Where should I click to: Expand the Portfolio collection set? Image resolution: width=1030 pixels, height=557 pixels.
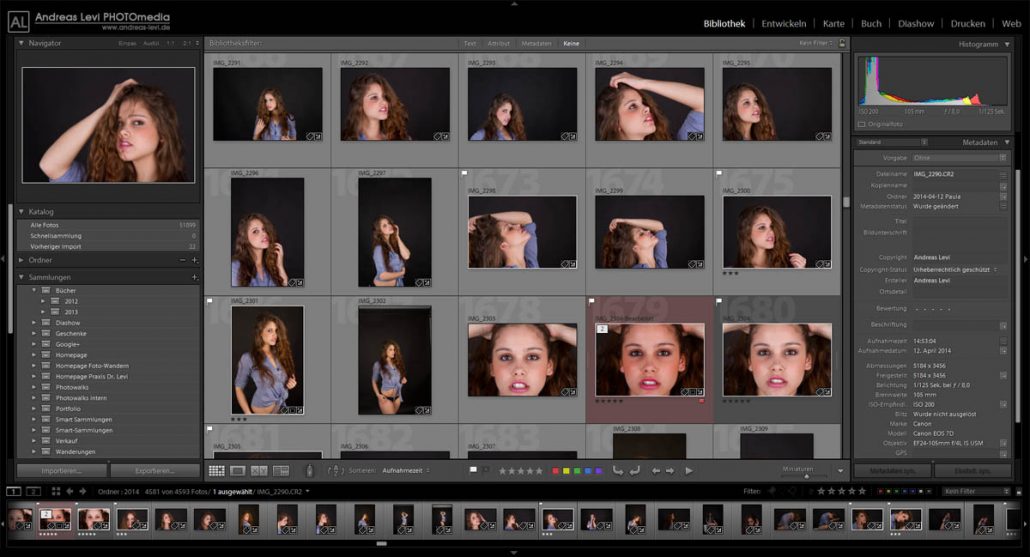click(x=34, y=409)
